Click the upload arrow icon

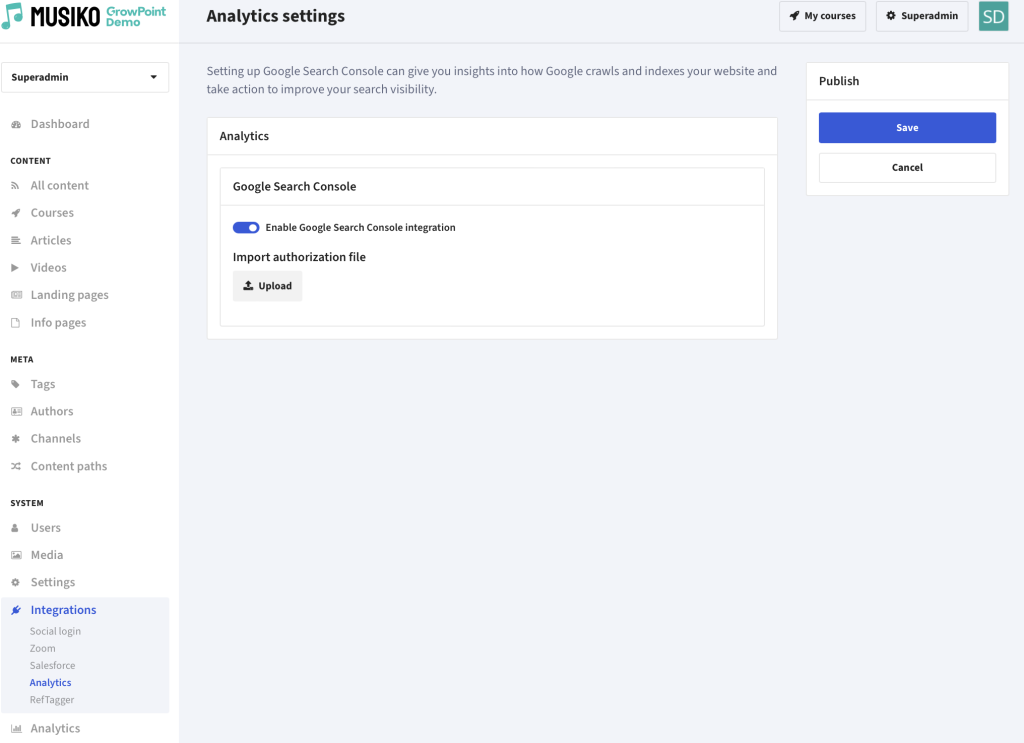248,285
